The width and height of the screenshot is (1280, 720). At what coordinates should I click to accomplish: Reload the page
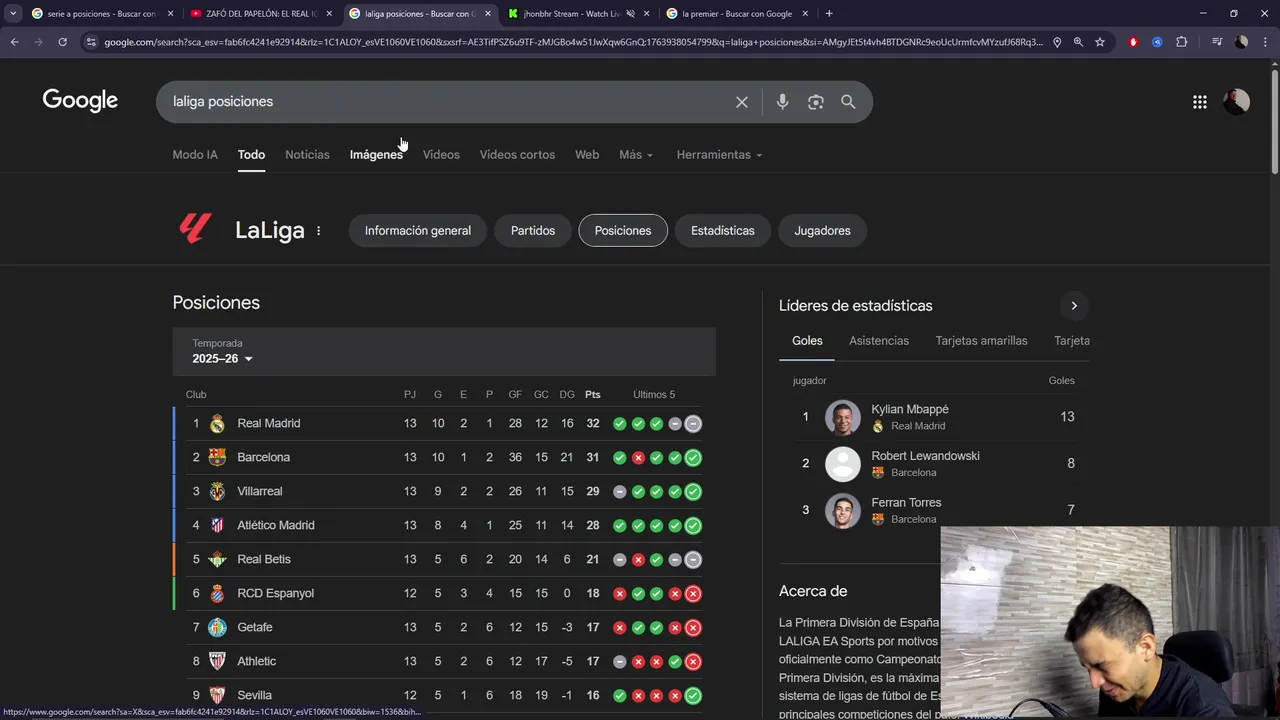tap(62, 42)
